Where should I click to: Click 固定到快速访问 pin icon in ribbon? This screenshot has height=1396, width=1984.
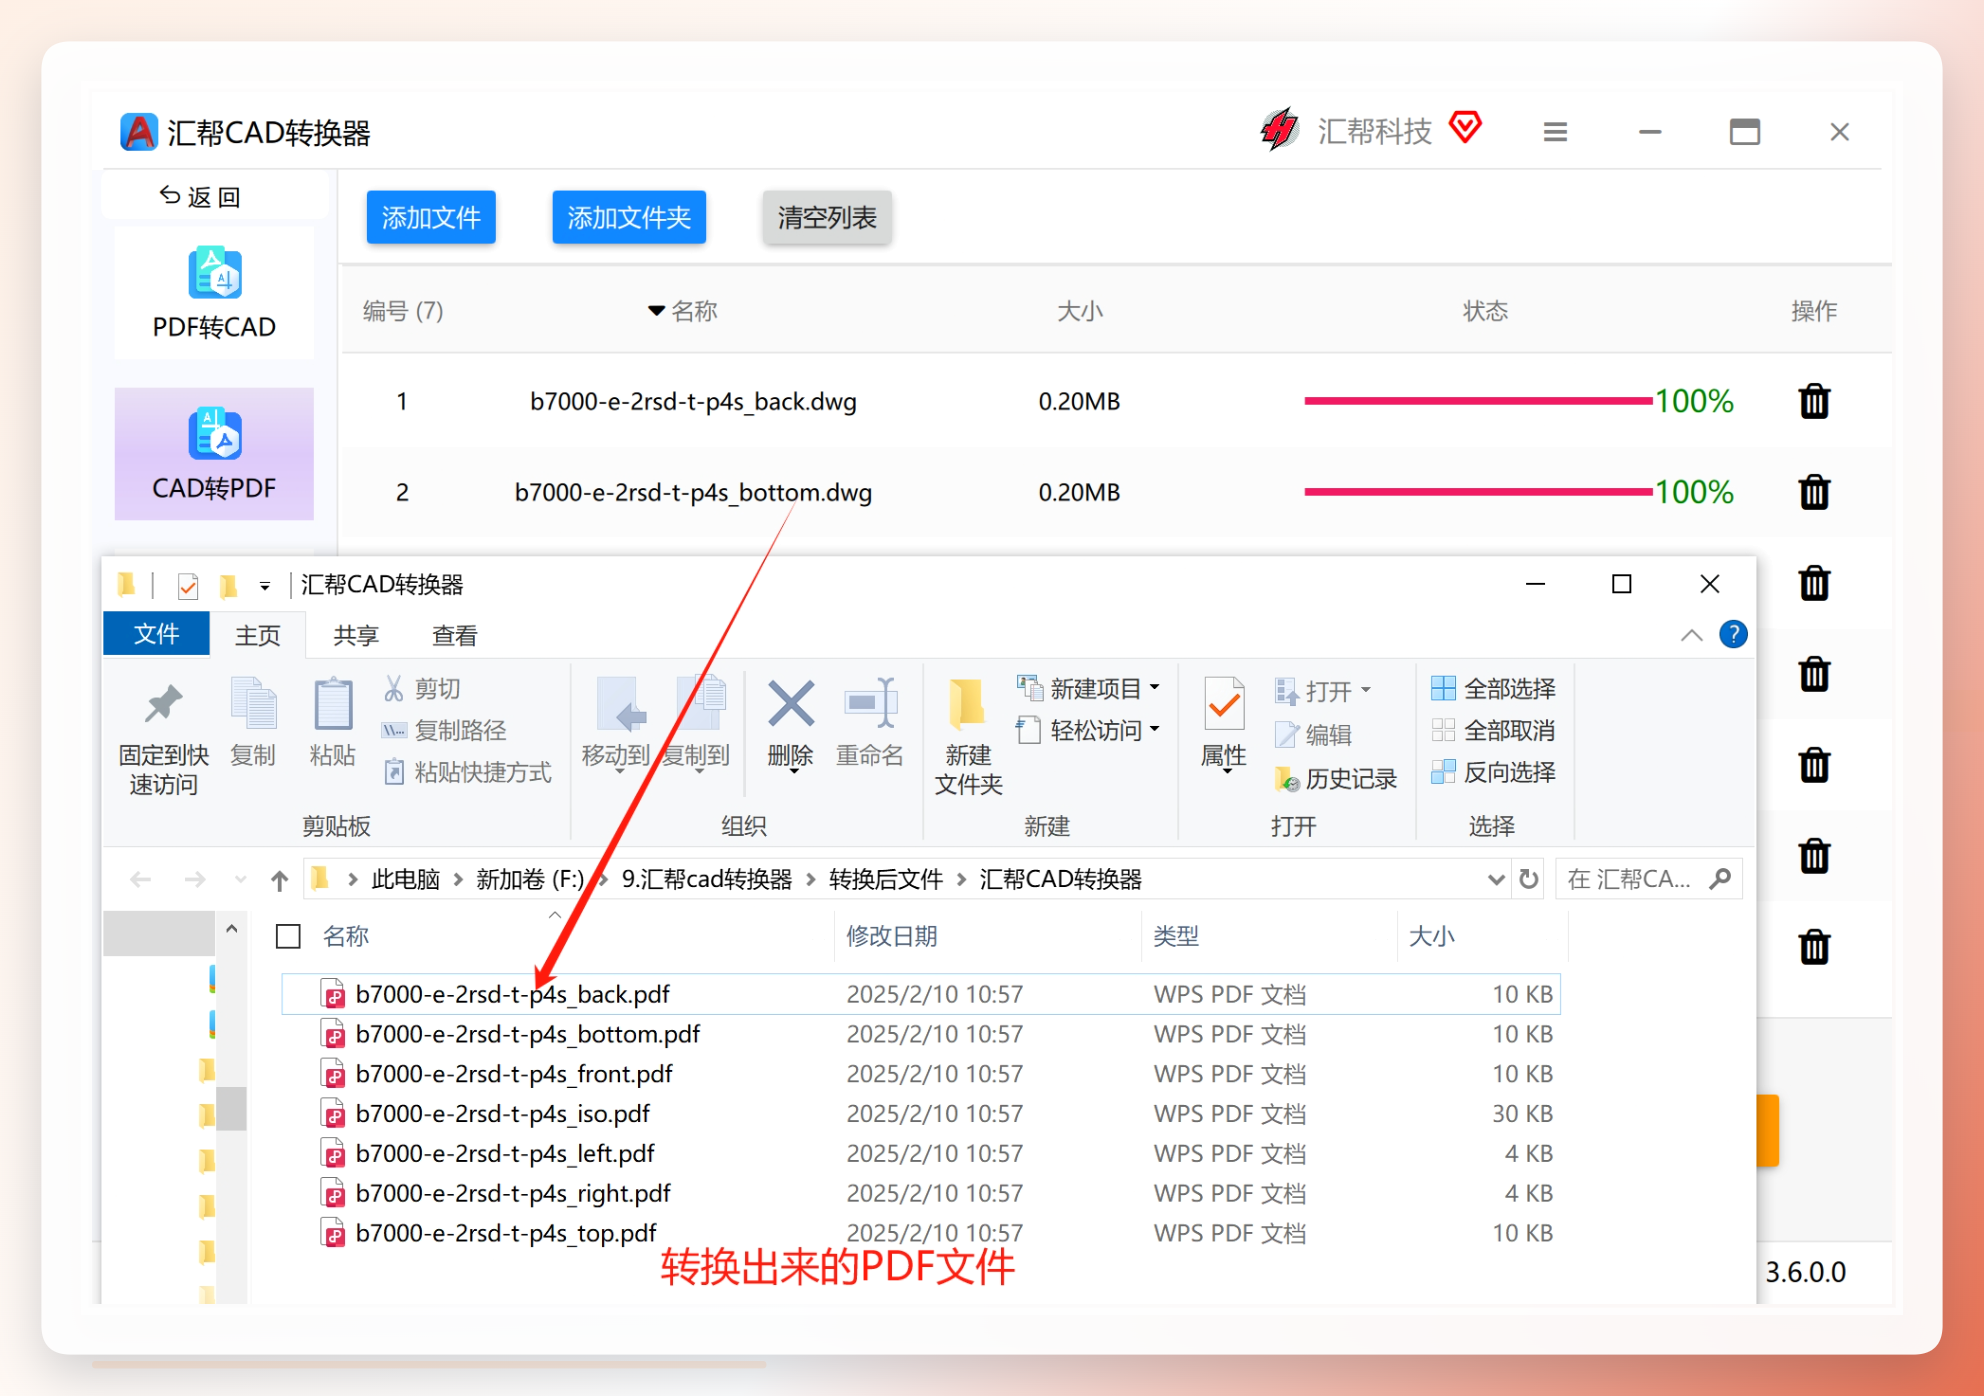(x=163, y=704)
